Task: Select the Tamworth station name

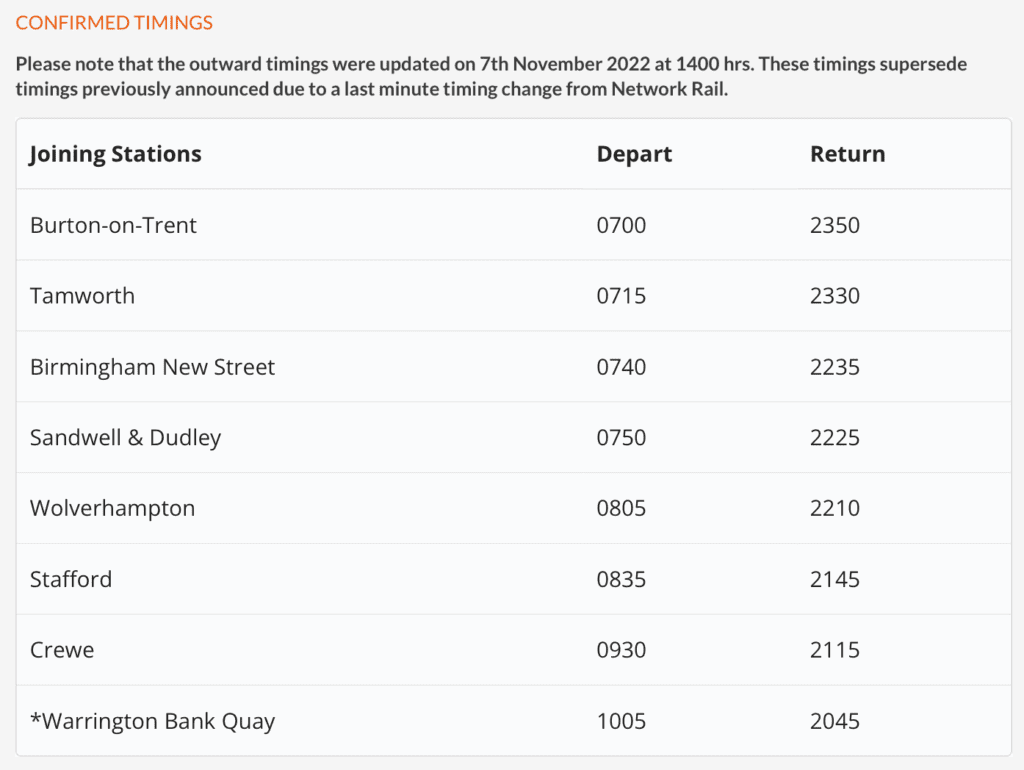Action: coord(82,296)
